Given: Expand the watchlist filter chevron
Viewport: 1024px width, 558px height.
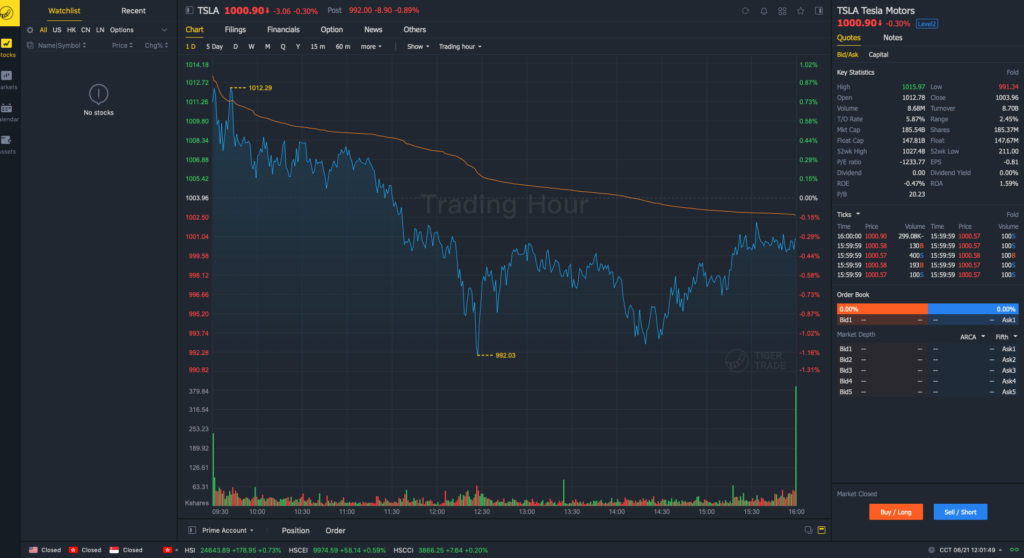Looking at the screenshot, I should [164, 30].
